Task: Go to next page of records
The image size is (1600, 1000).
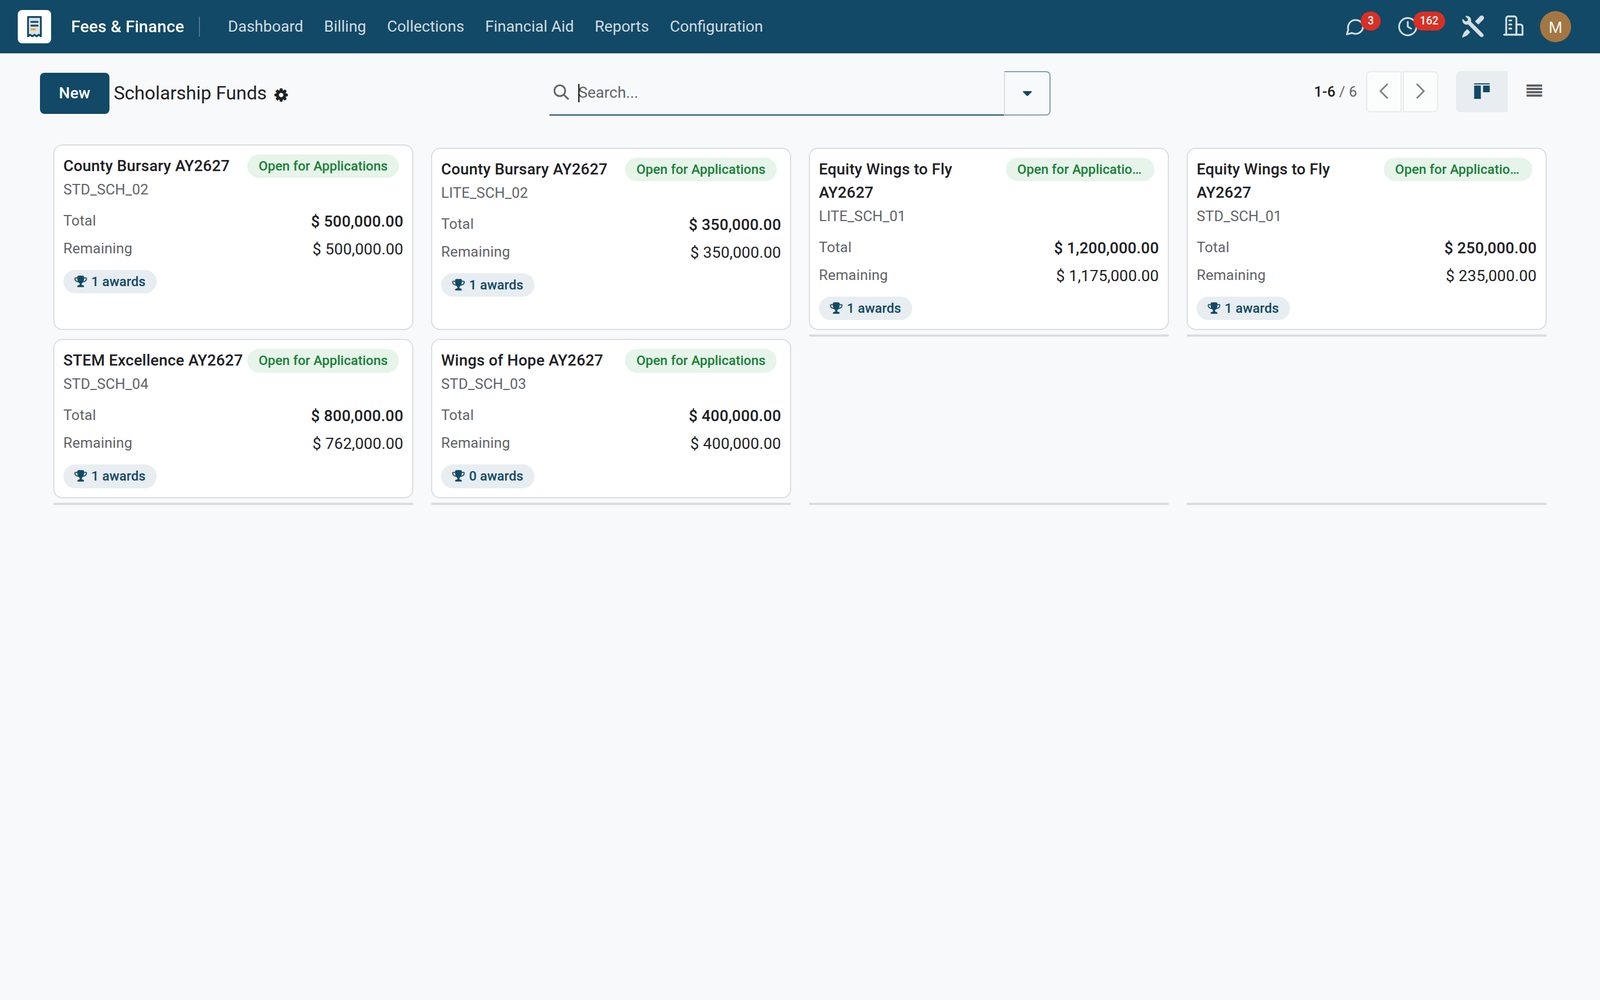Action: [1420, 92]
